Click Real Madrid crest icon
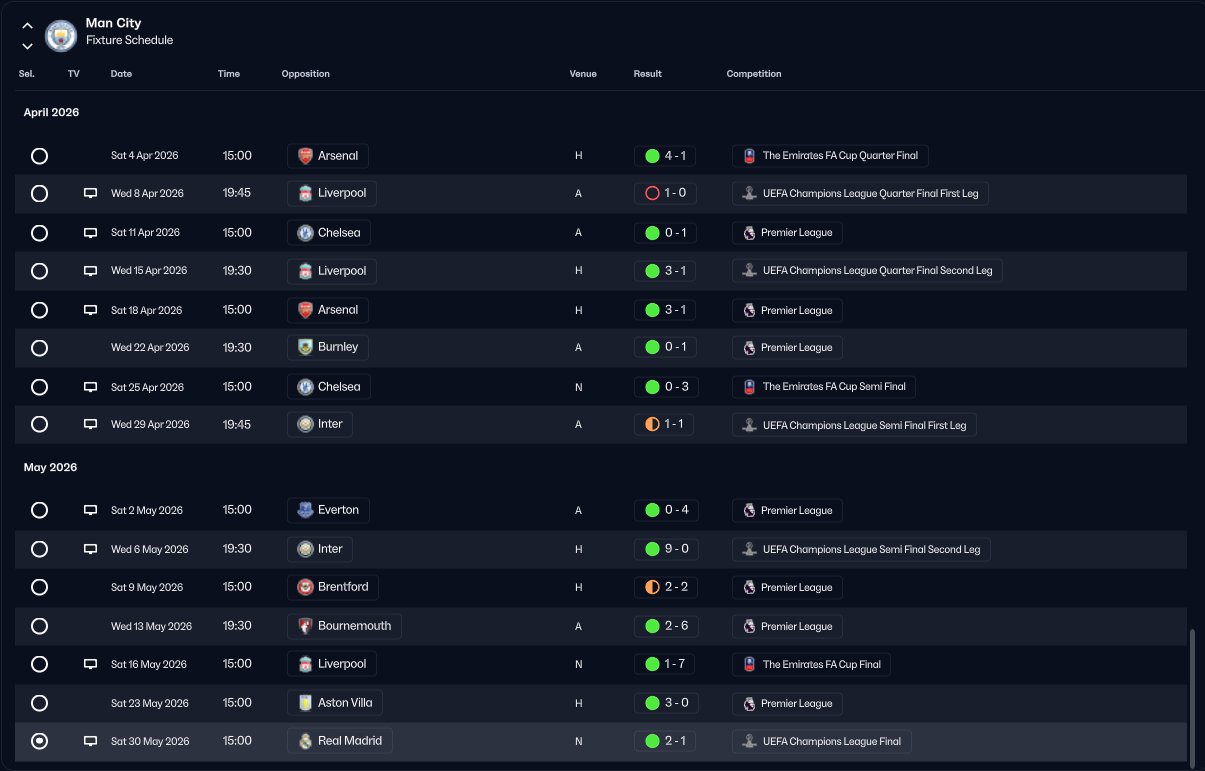This screenshot has width=1205, height=771. tap(305, 742)
